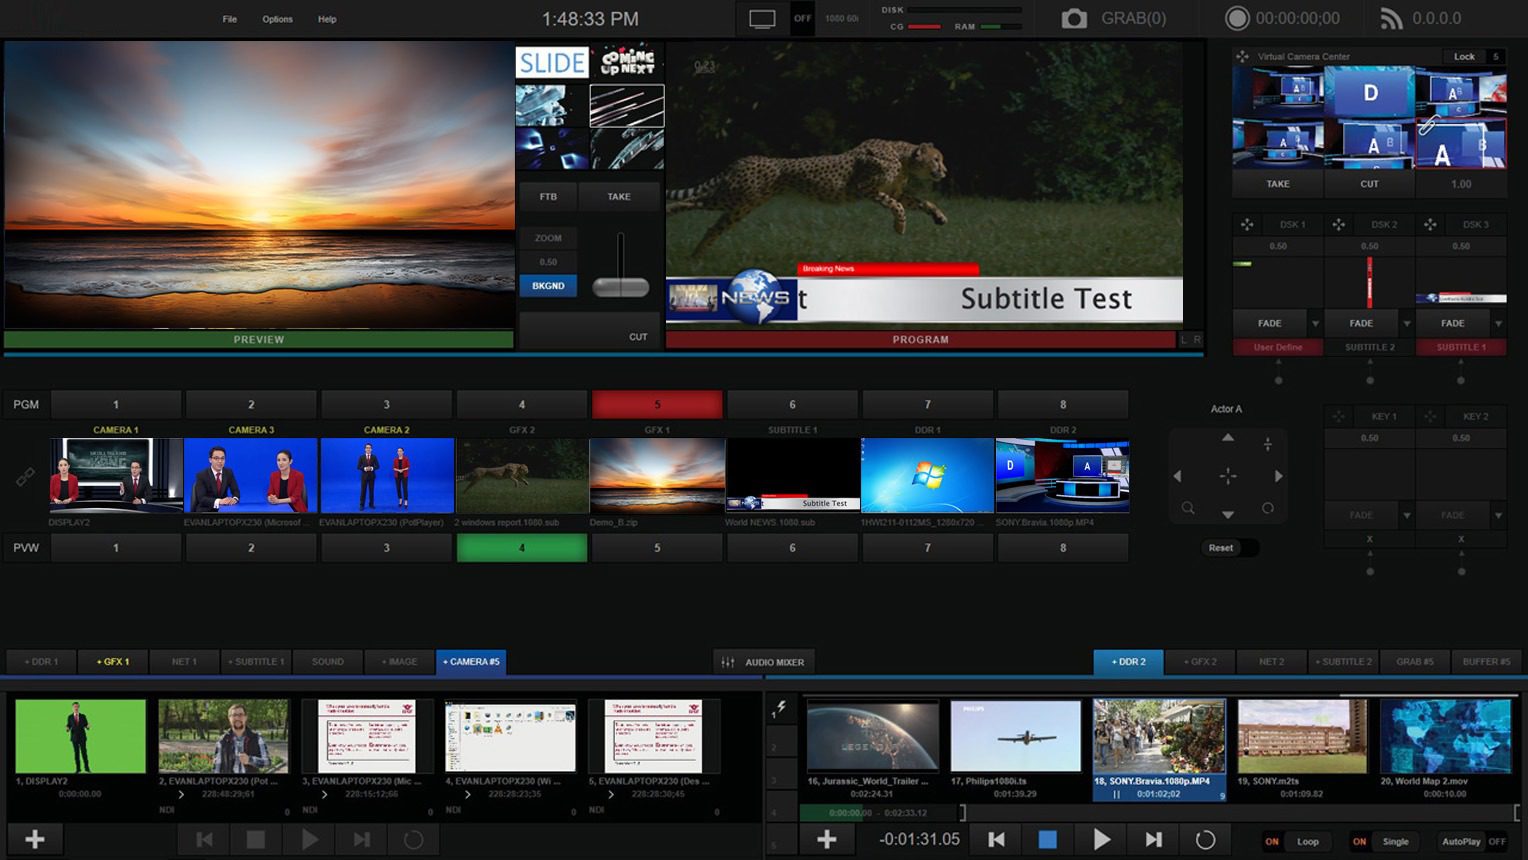Open the KEY 2 FADE dropdown arrow
Image resolution: width=1528 pixels, height=860 pixels.
coord(1498,515)
